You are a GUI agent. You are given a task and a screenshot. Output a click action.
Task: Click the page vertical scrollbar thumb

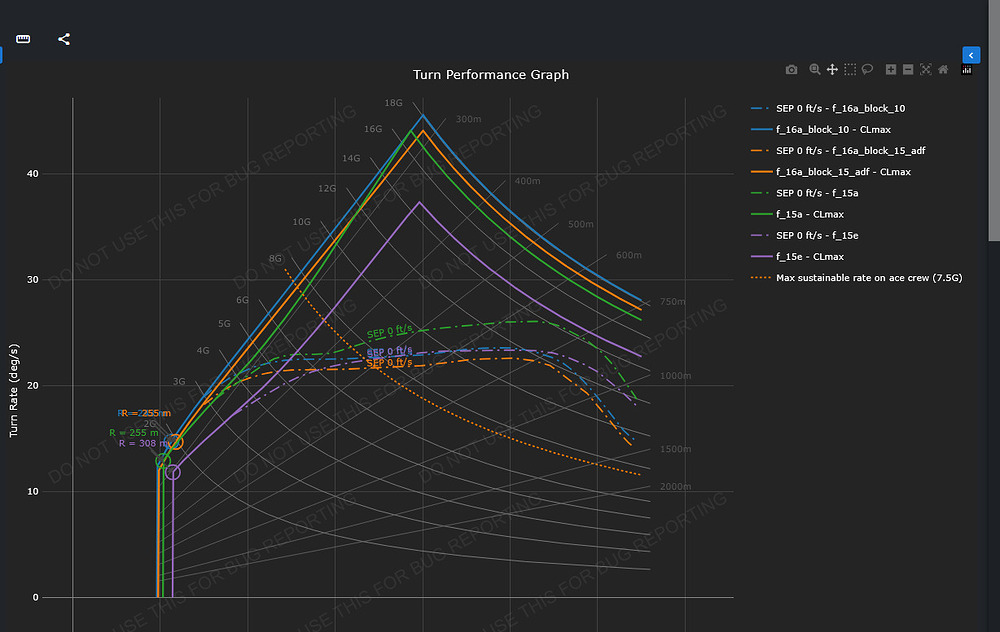994,121
